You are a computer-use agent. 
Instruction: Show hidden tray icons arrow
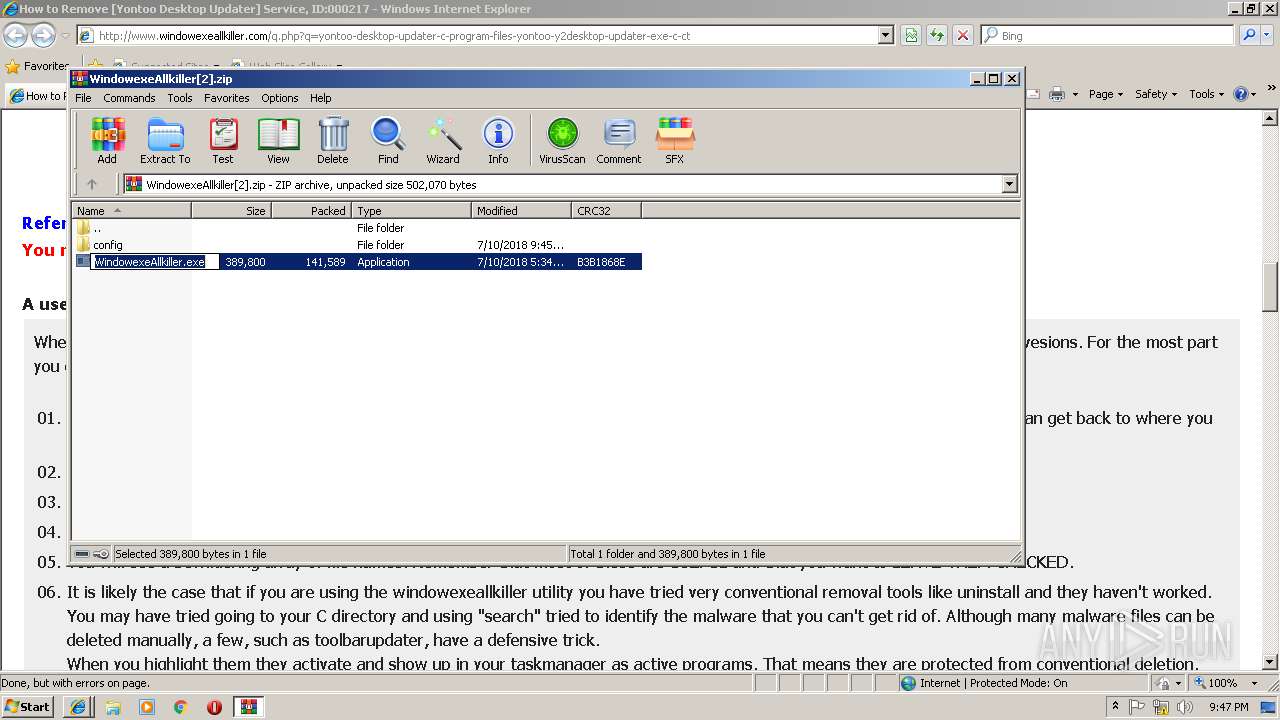point(1115,707)
